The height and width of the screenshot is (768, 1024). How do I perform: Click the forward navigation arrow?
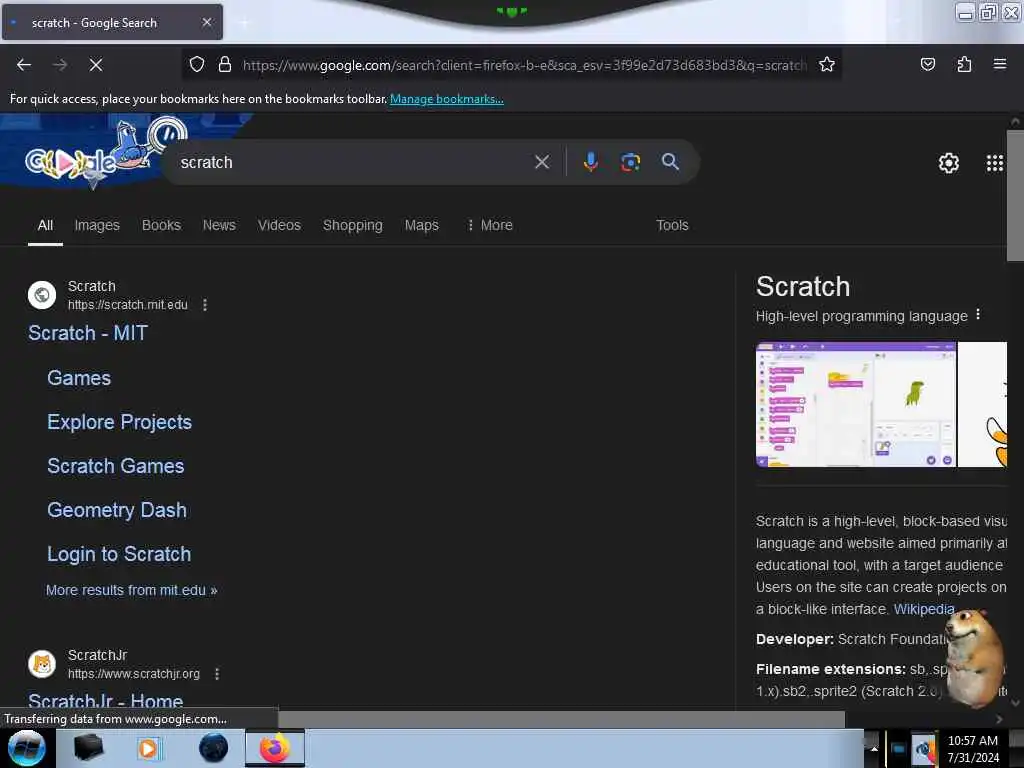(60, 65)
